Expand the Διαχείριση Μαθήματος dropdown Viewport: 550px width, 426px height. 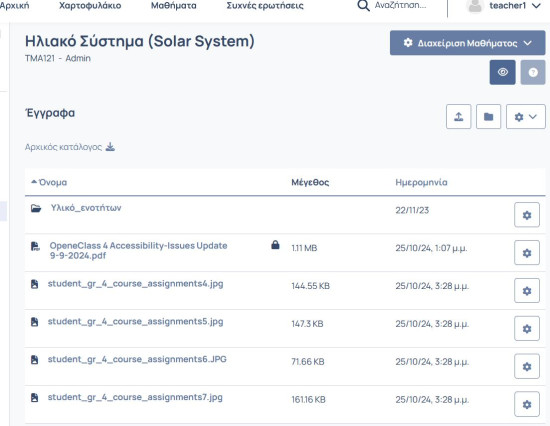(468, 43)
